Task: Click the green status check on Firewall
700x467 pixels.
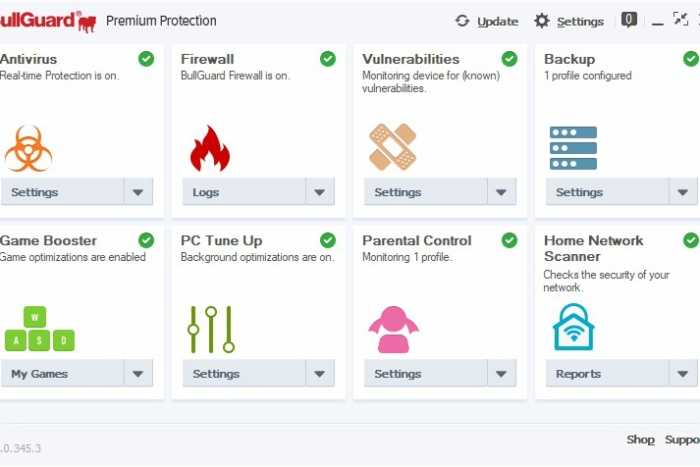Action: point(328,59)
